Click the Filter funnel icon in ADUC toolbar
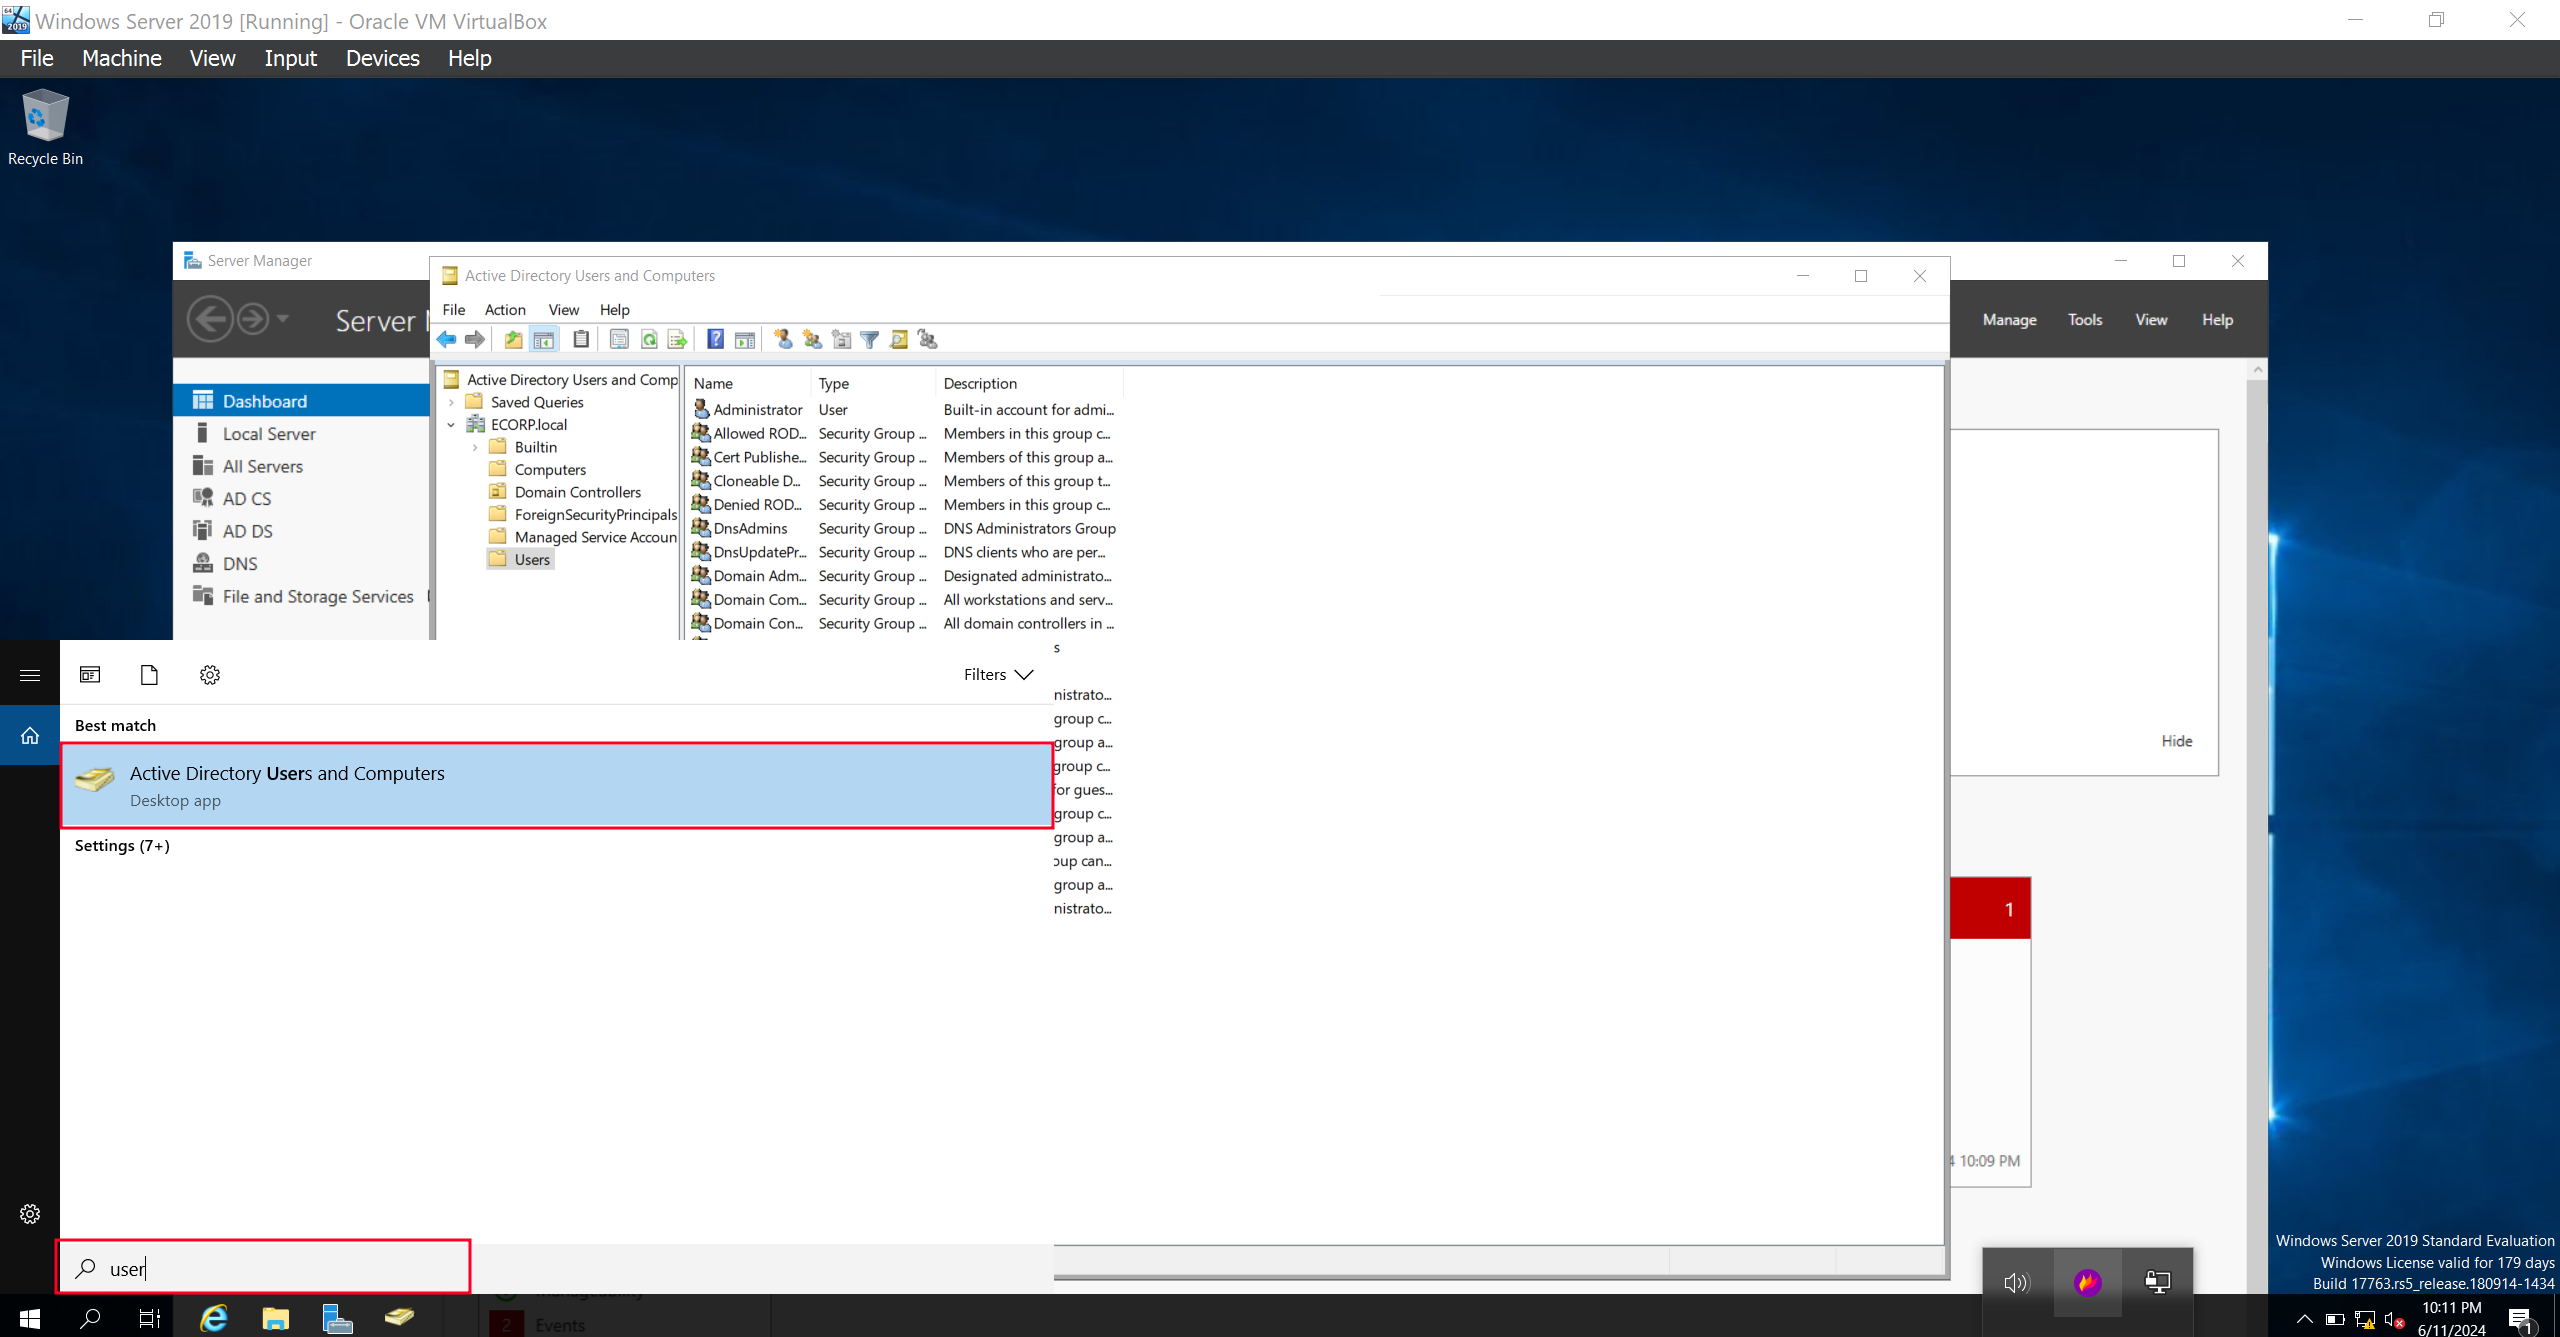This screenshot has width=2560, height=1337. pos(870,340)
